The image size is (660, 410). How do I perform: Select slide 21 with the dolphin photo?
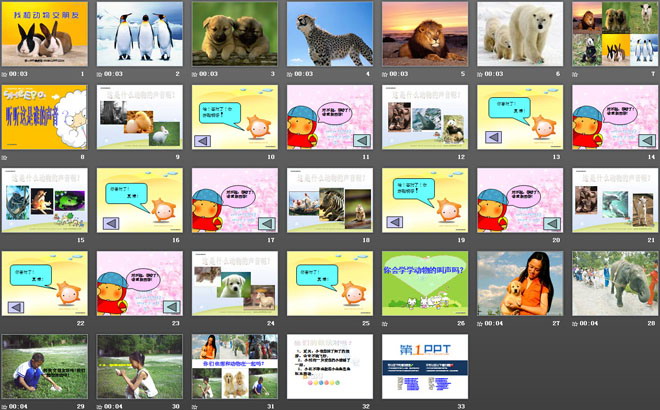615,200
